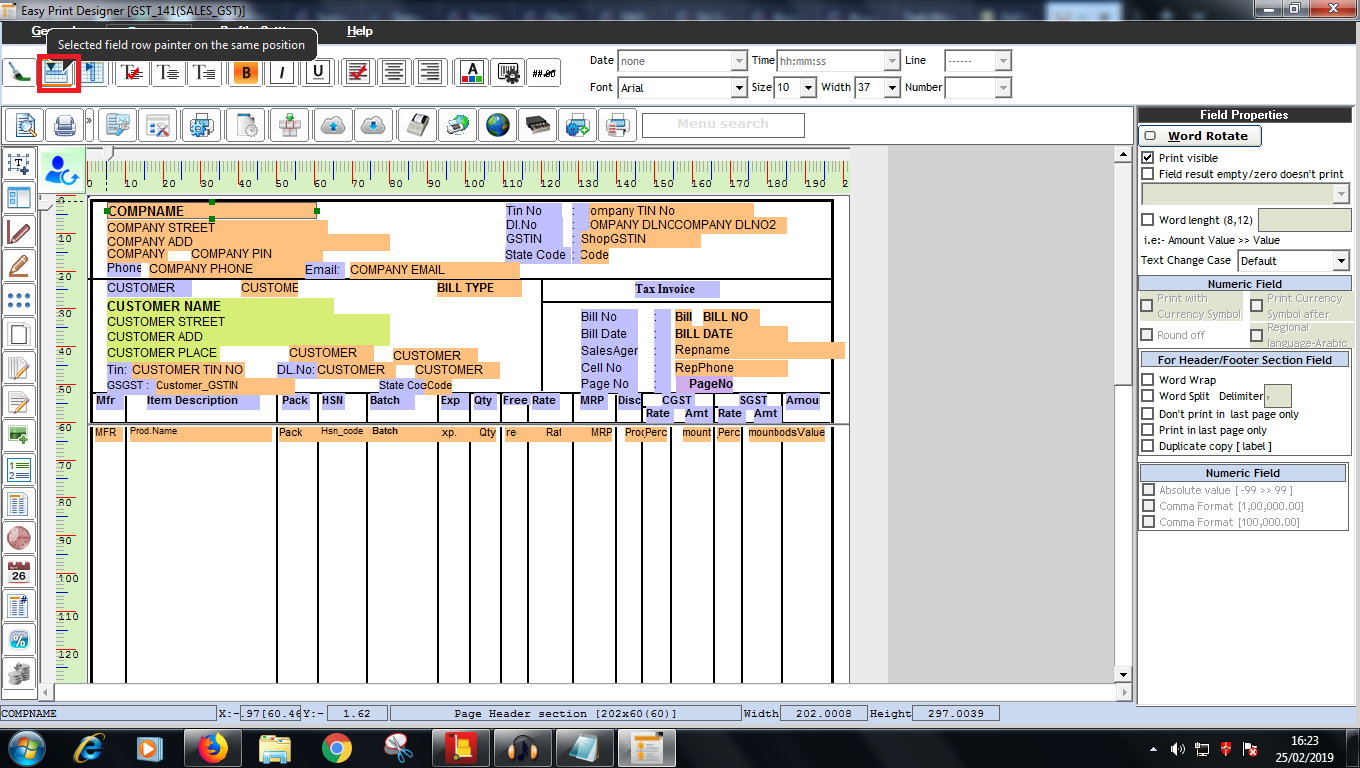Open the Help menu
Viewport: 1360px width, 768px height.
click(x=360, y=31)
